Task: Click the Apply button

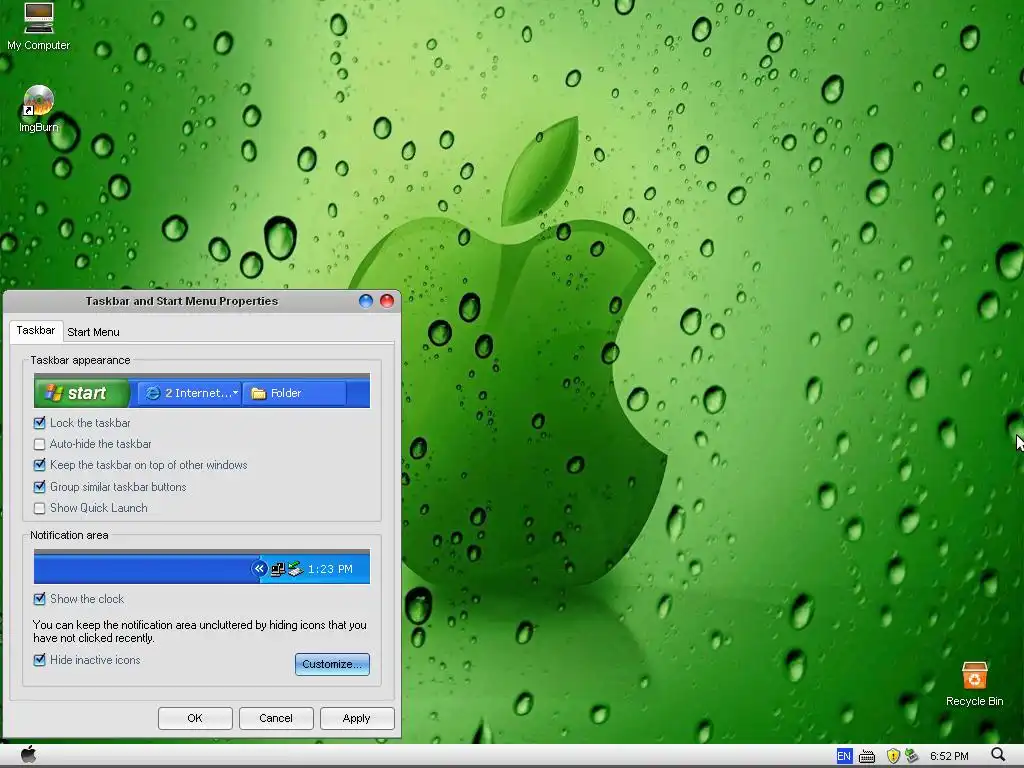Action: (357, 718)
